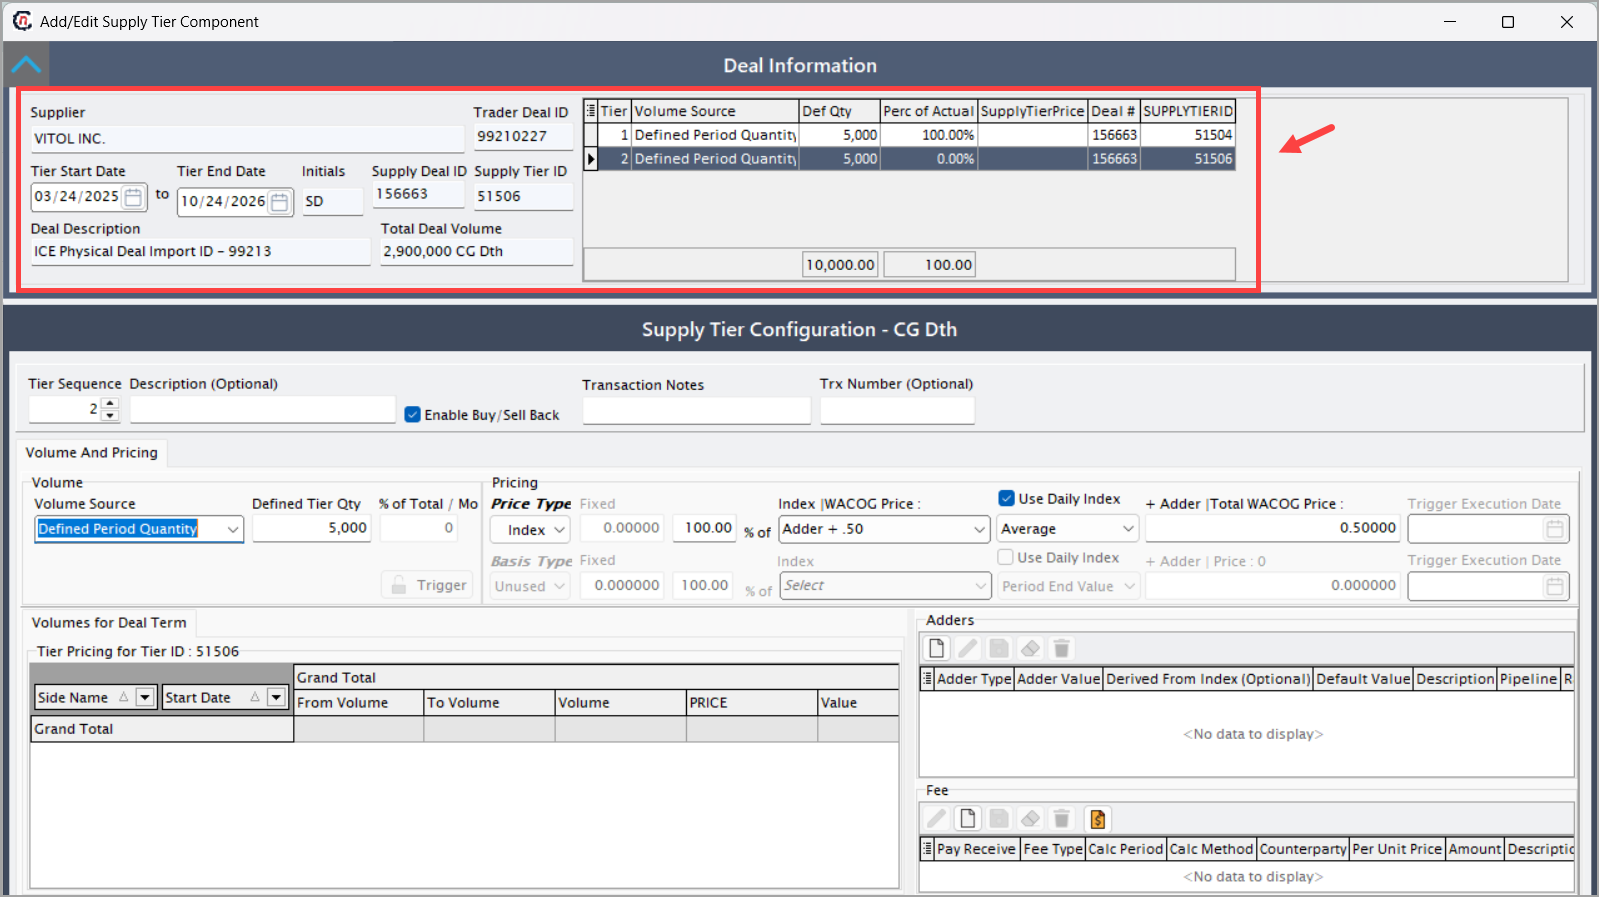Viewport: 1599px width, 897px height.
Task: Click the SUPPLYTIERID column header
Action: (x=1188, y=111)
